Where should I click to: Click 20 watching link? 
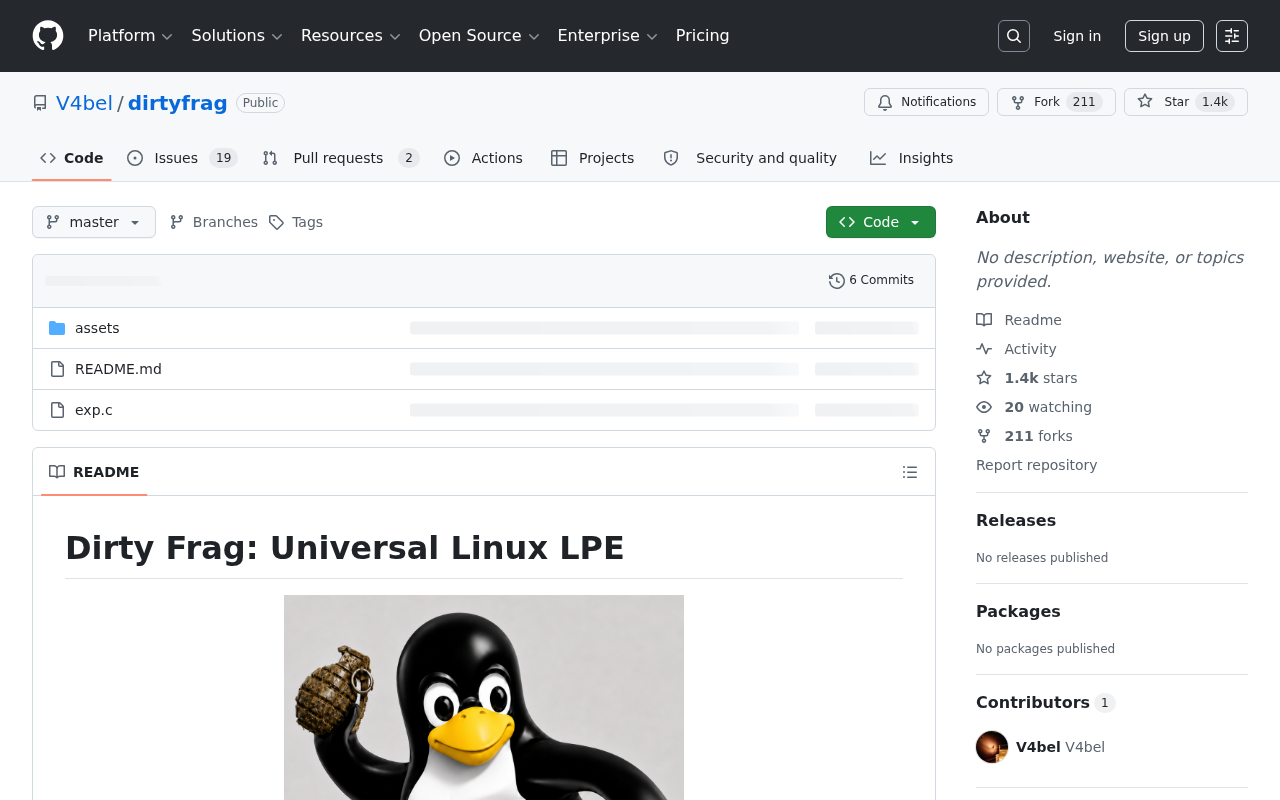point(1048,407)
